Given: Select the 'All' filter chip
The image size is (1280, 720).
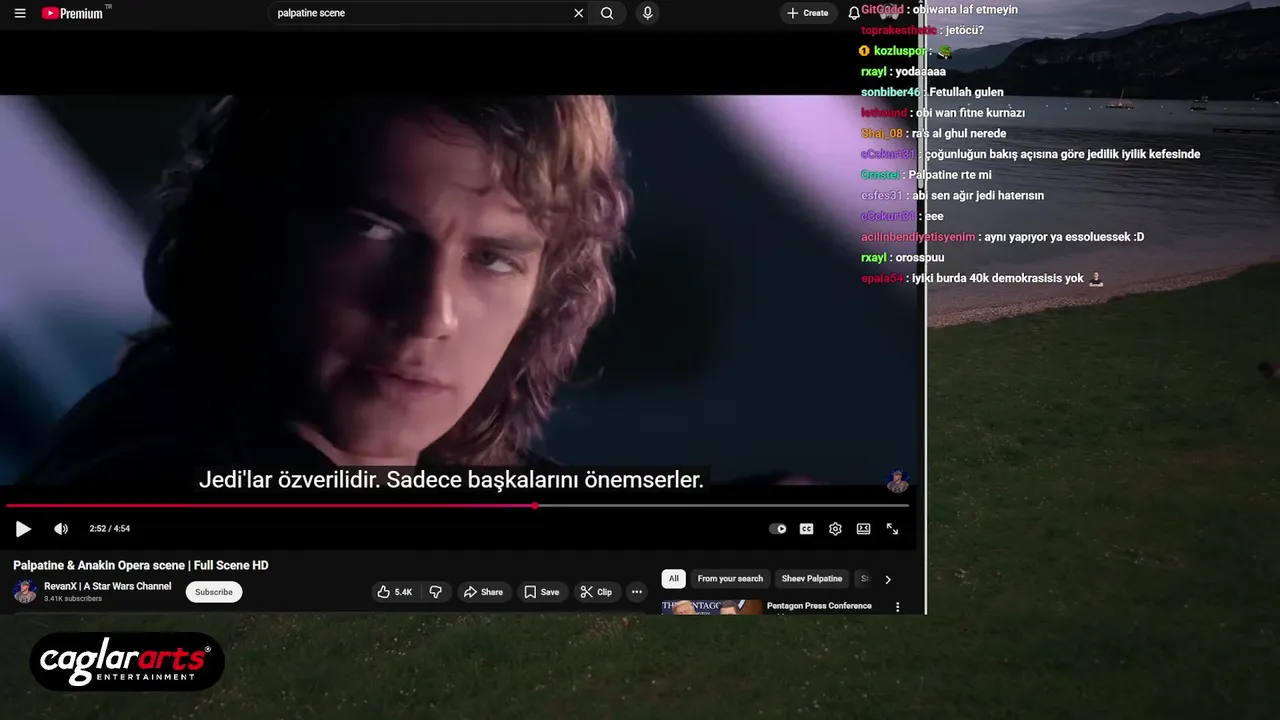Looking at the screenshot, I should tap(674, 579).
